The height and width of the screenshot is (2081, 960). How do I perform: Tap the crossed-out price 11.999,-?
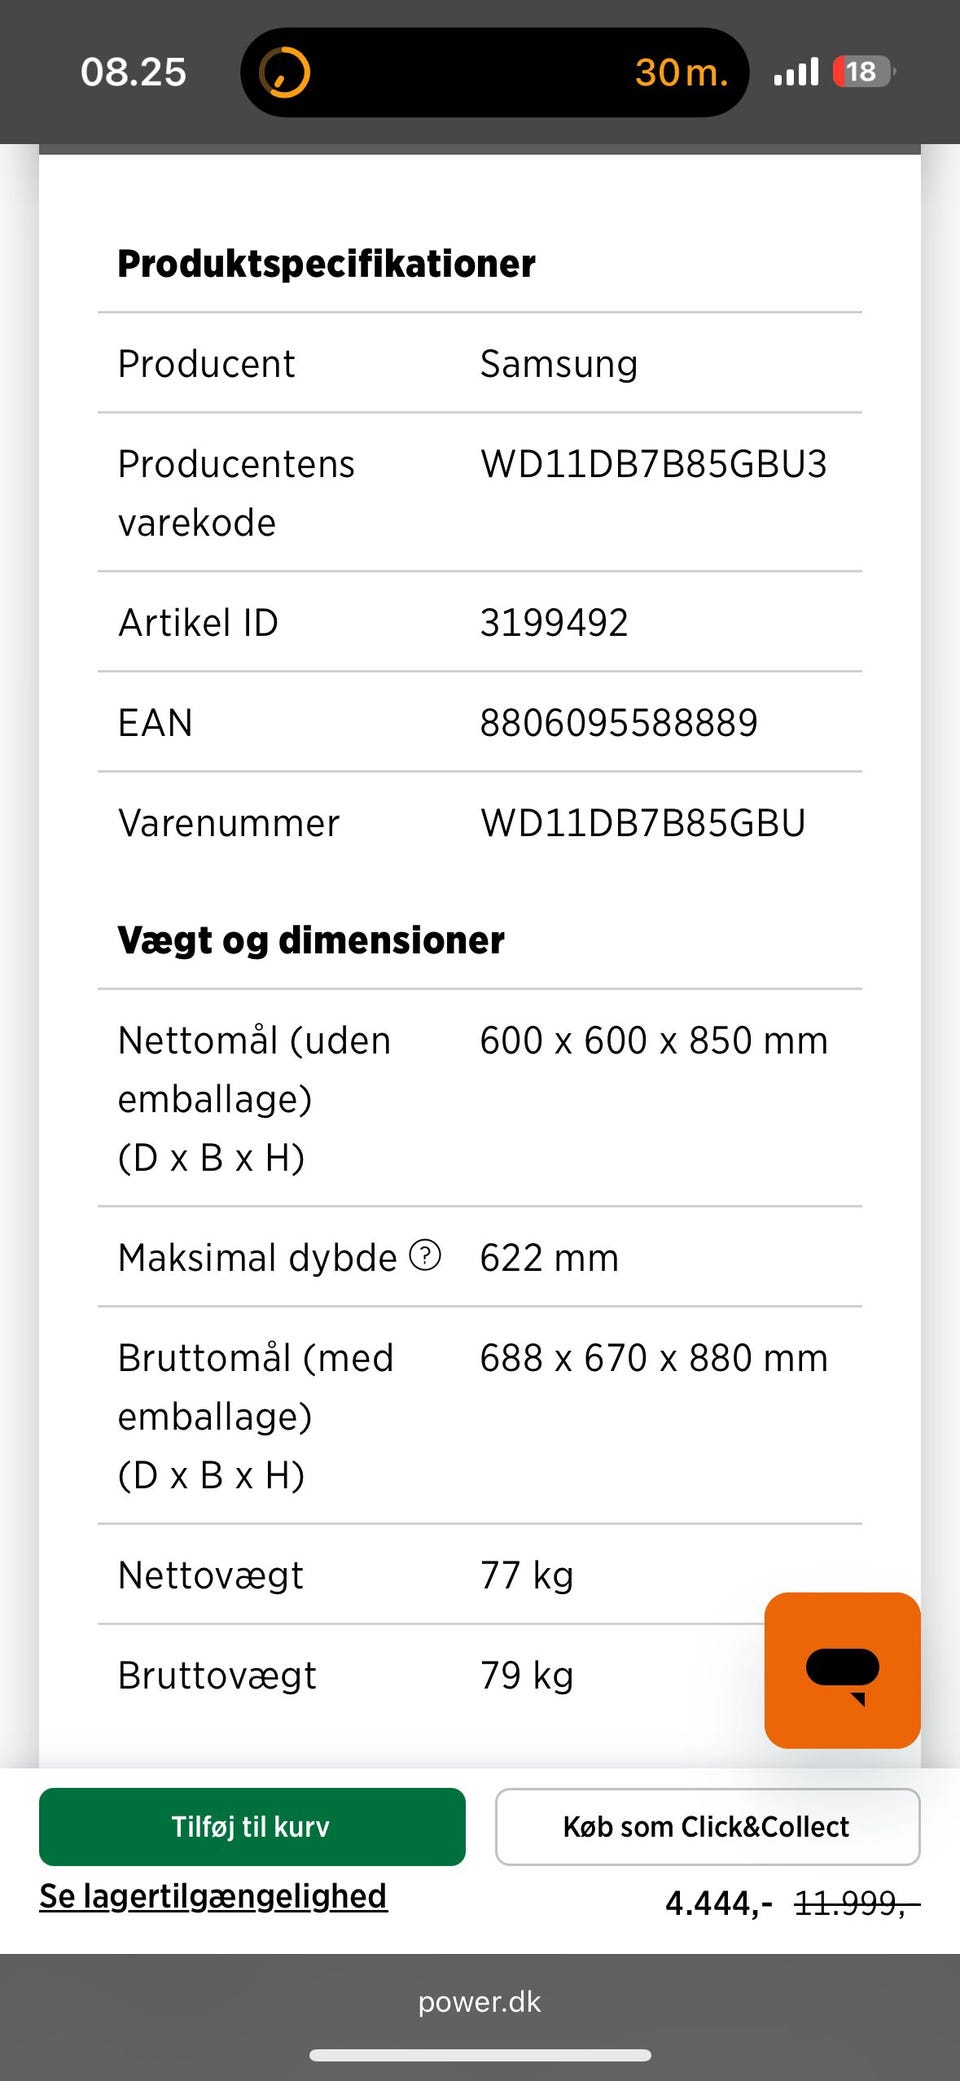[x=857, y=1903]
